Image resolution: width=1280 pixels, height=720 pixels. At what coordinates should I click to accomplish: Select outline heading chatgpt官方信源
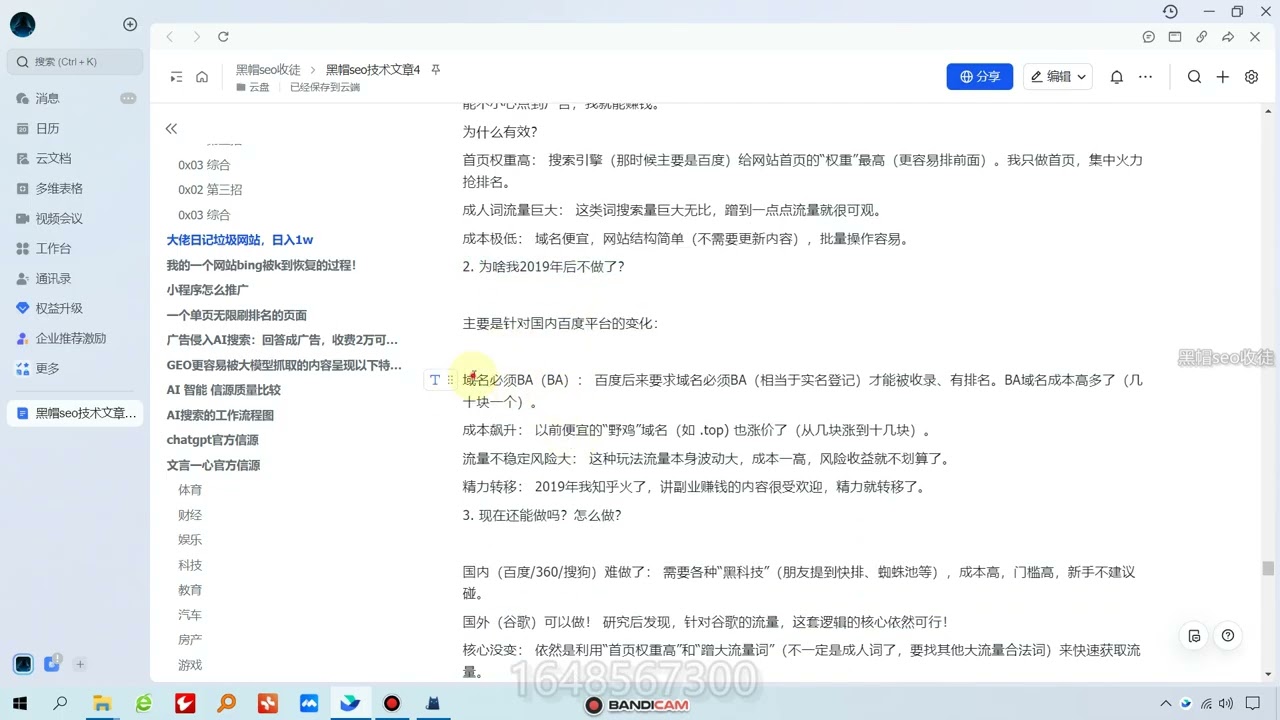point(212,440)
